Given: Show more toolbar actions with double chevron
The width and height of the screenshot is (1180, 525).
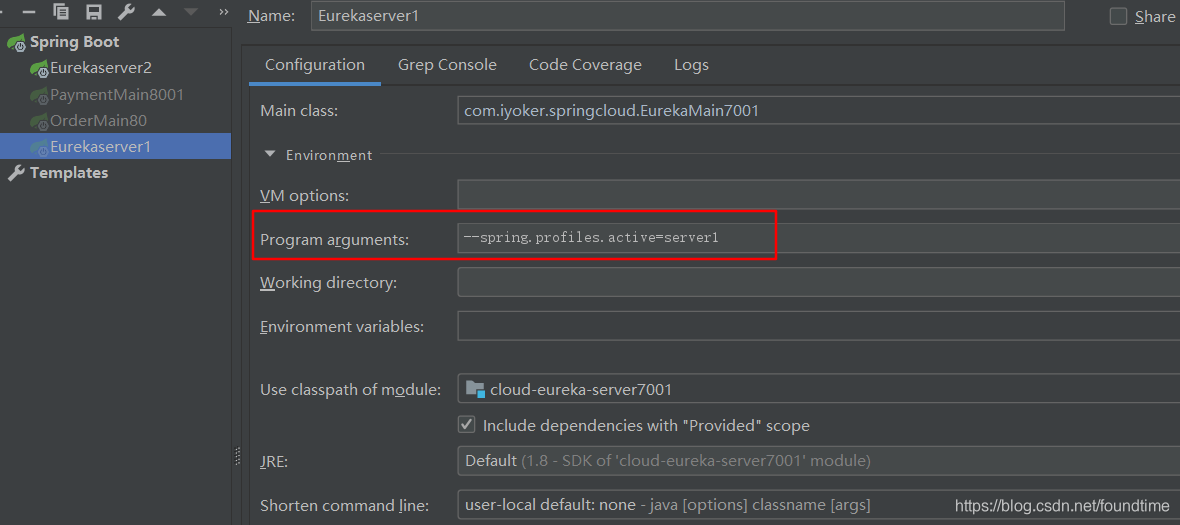Looking at the screenshot, I should pos(224,12).
